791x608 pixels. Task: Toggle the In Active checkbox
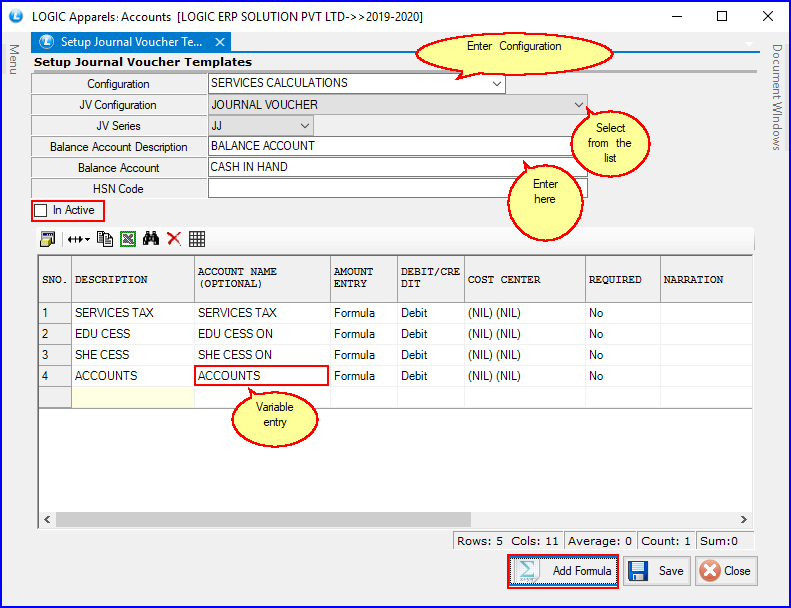41,210
